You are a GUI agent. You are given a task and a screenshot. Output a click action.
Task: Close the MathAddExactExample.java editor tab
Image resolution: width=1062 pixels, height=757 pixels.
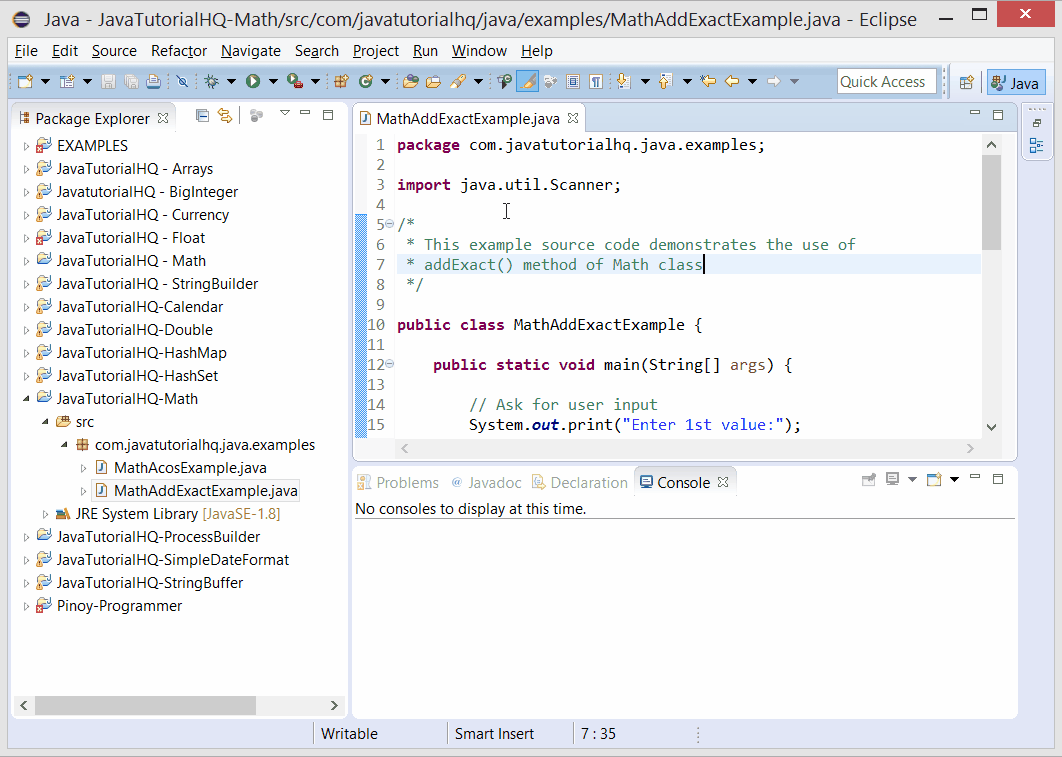573,118
